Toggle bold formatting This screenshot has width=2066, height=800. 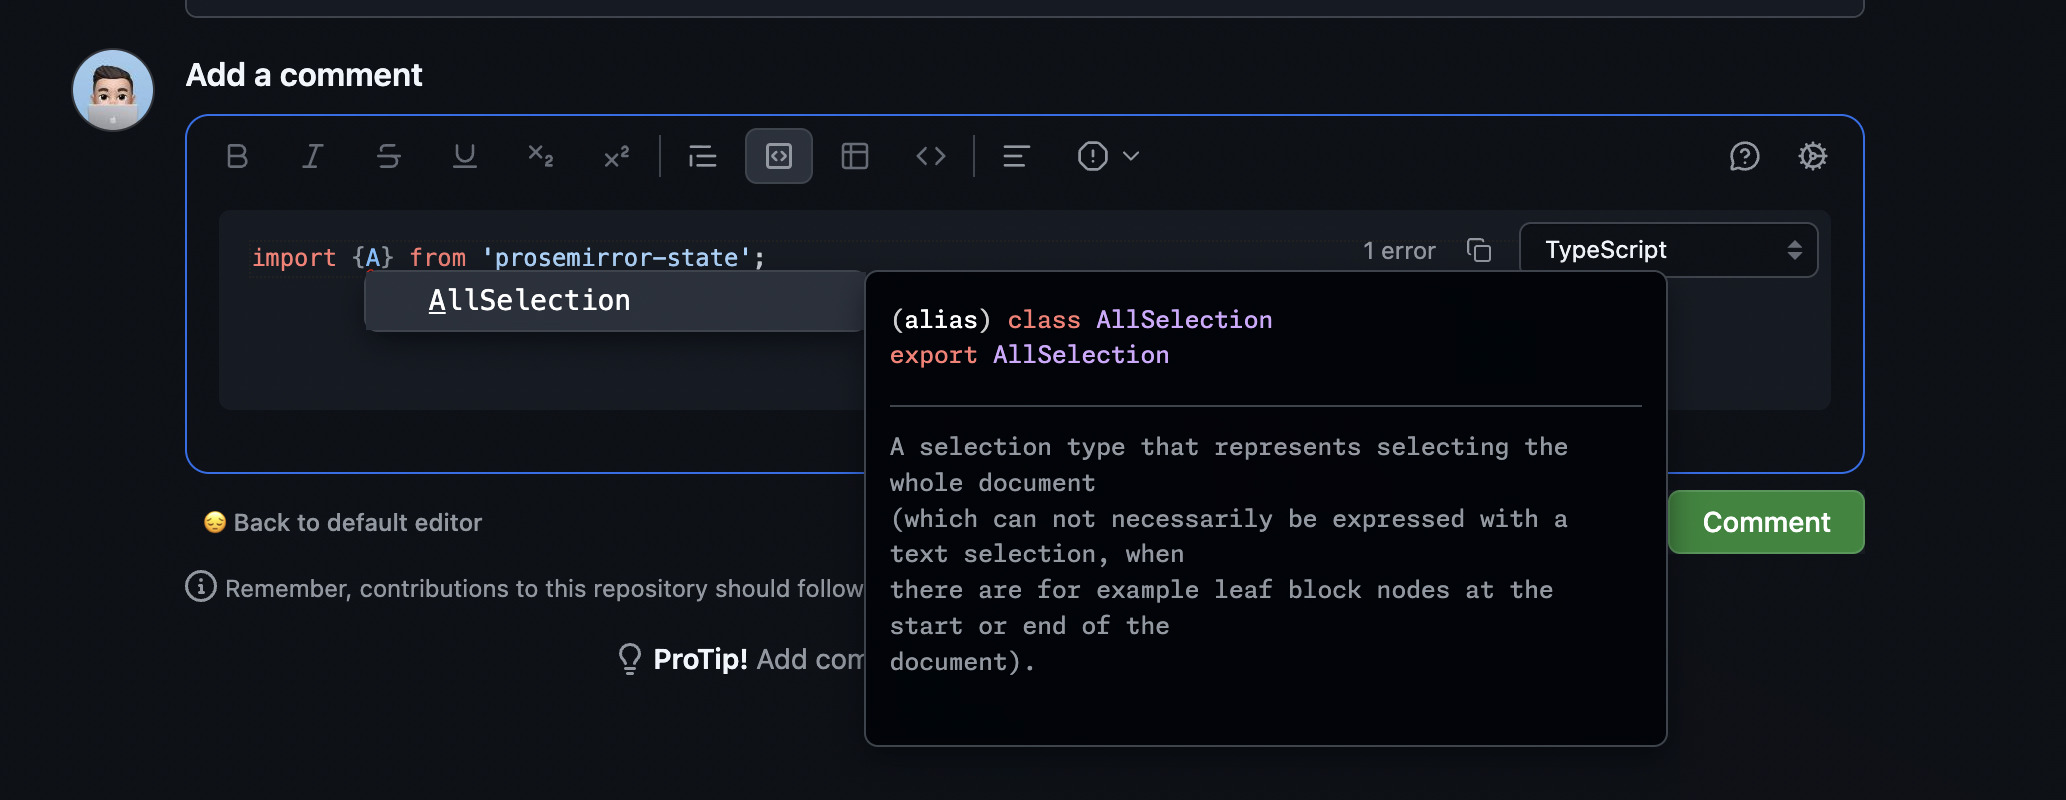pos(237,156)
